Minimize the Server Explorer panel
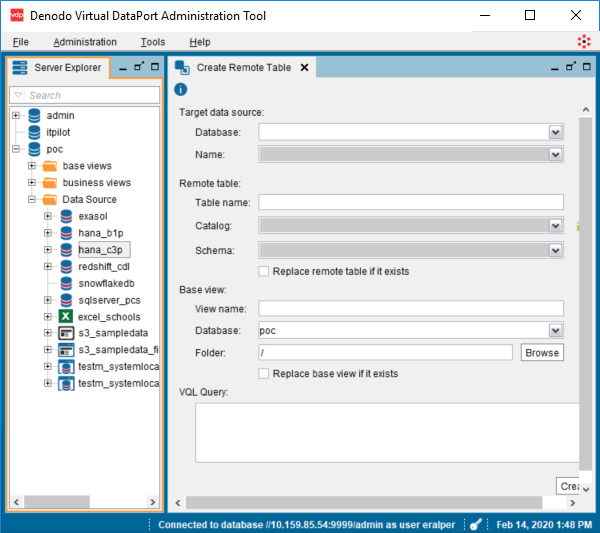The height and width of the screenshot is (533, 600). [123, 68]
